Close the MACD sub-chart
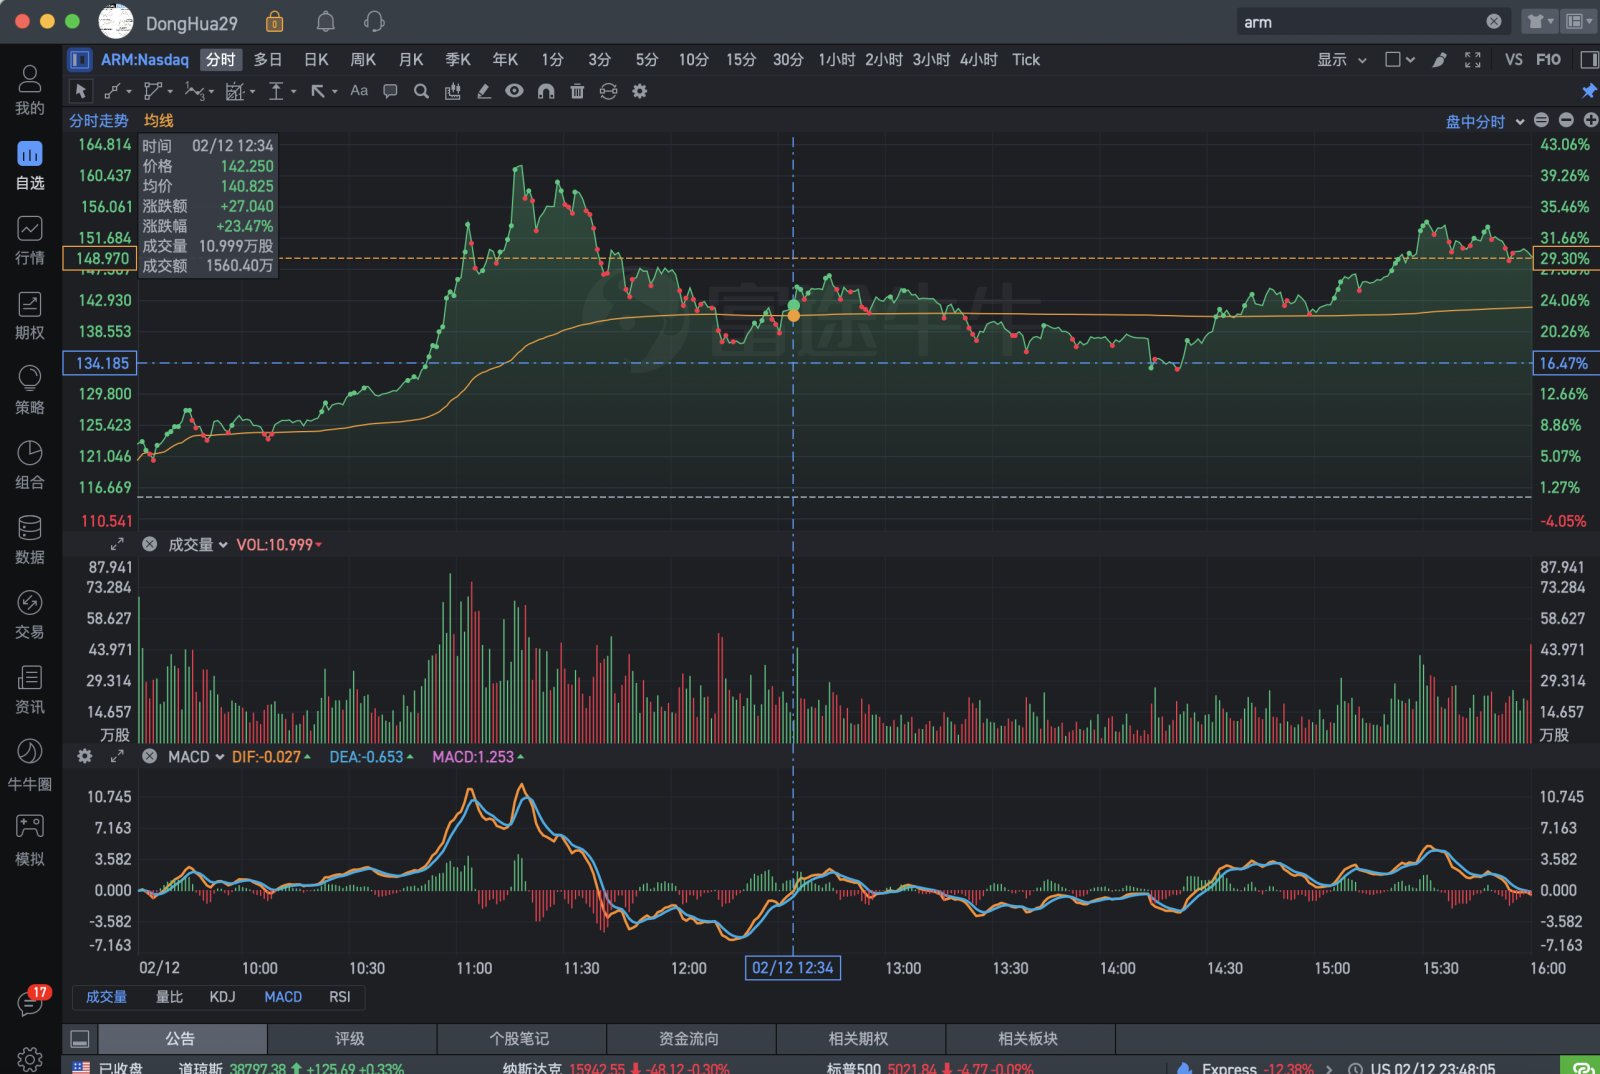The width and height of the screenshot is (1600, 1074). (149, 757)
